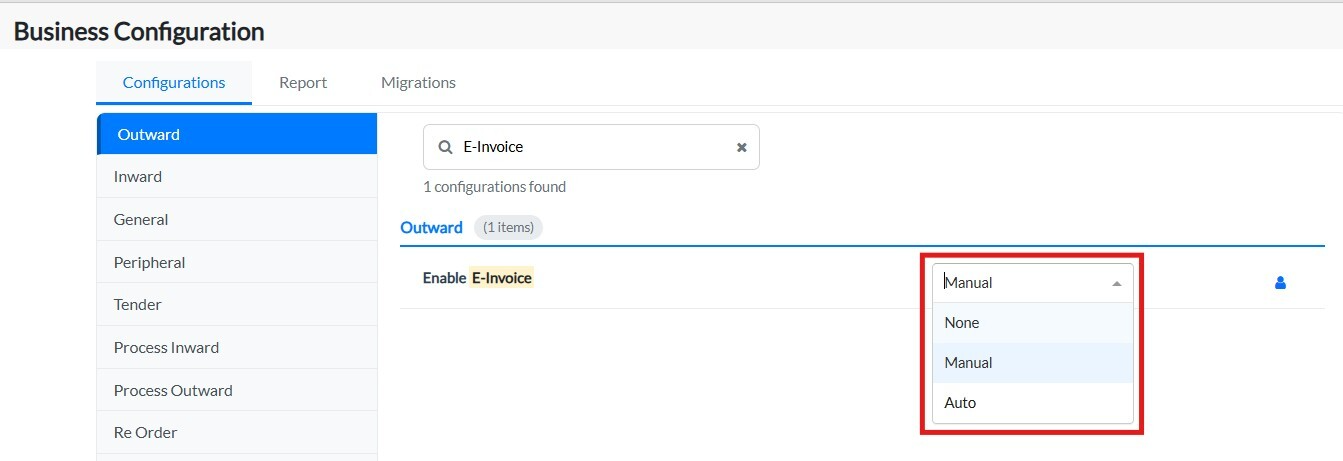
Task: Open Process Outward category
Action: 173,391
